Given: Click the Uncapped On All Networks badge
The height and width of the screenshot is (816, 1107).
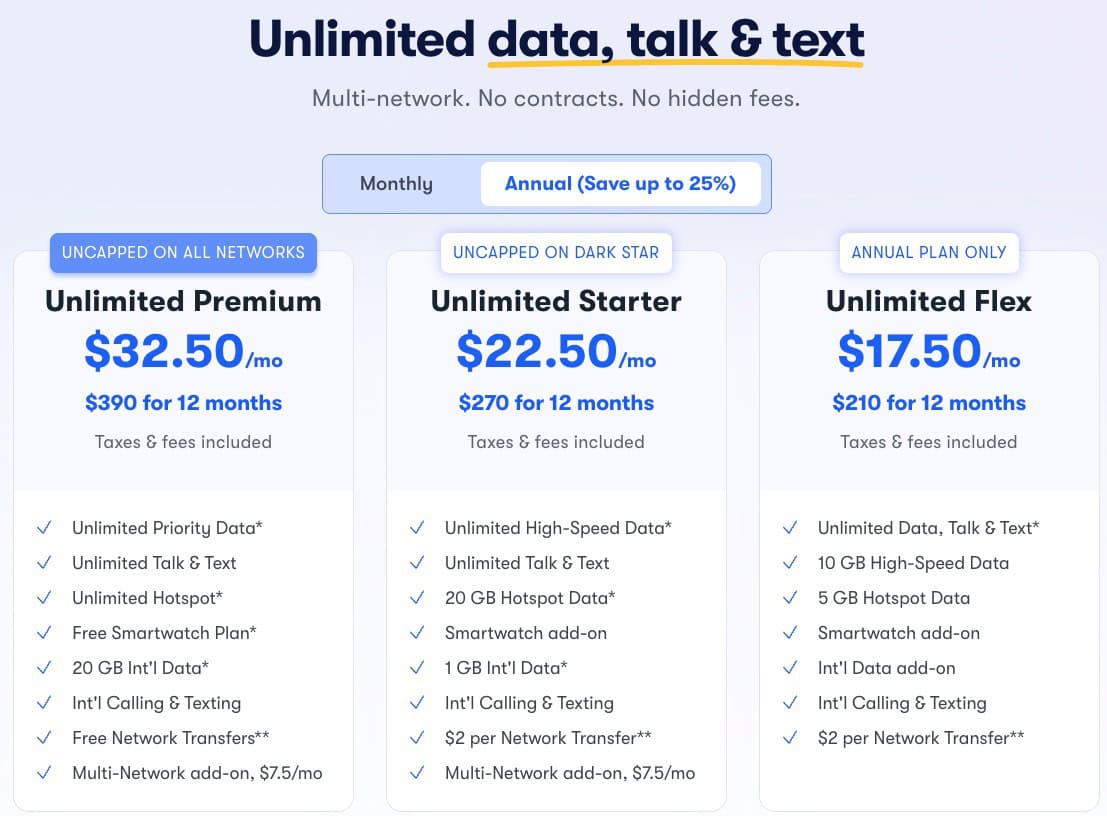Looking at the screenshot, I should point(184,253).
